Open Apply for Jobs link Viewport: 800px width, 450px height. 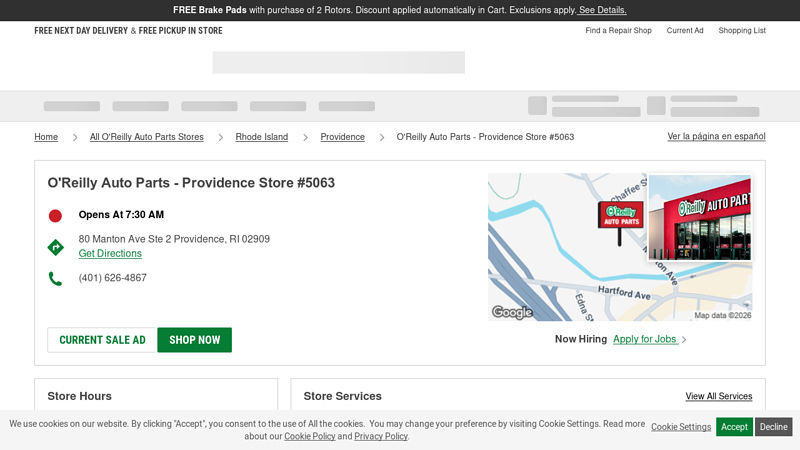[645, 339]
